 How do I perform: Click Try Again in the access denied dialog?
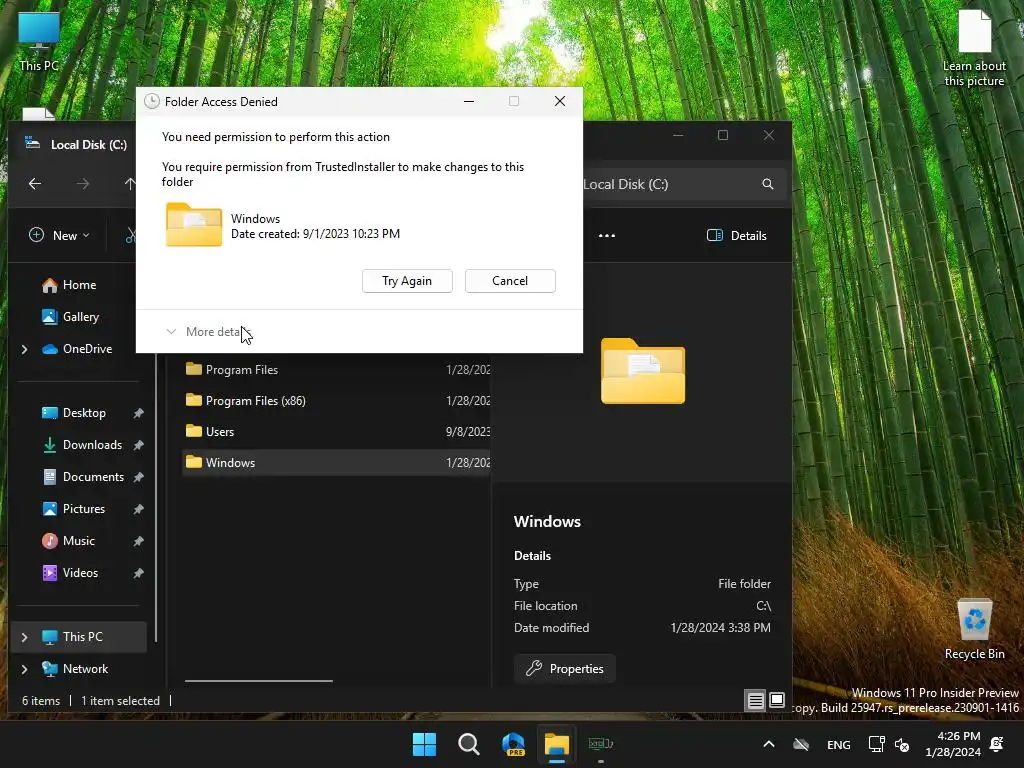click(x=407, y=281)
